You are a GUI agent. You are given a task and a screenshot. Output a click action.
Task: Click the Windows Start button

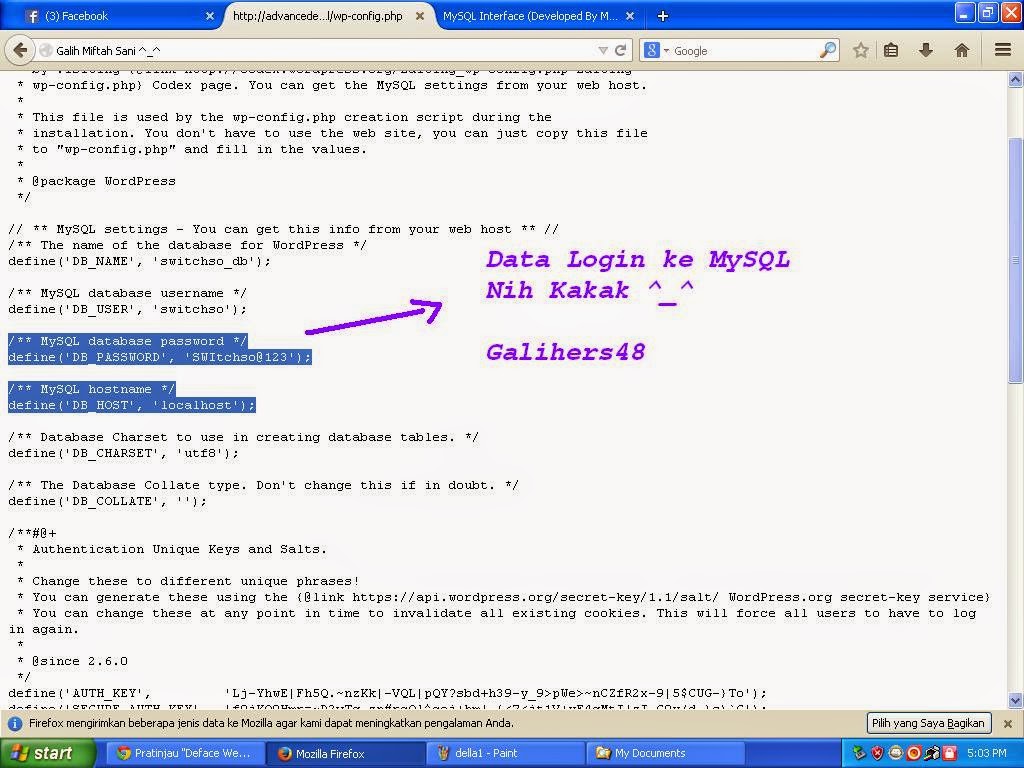coord(45,753)
